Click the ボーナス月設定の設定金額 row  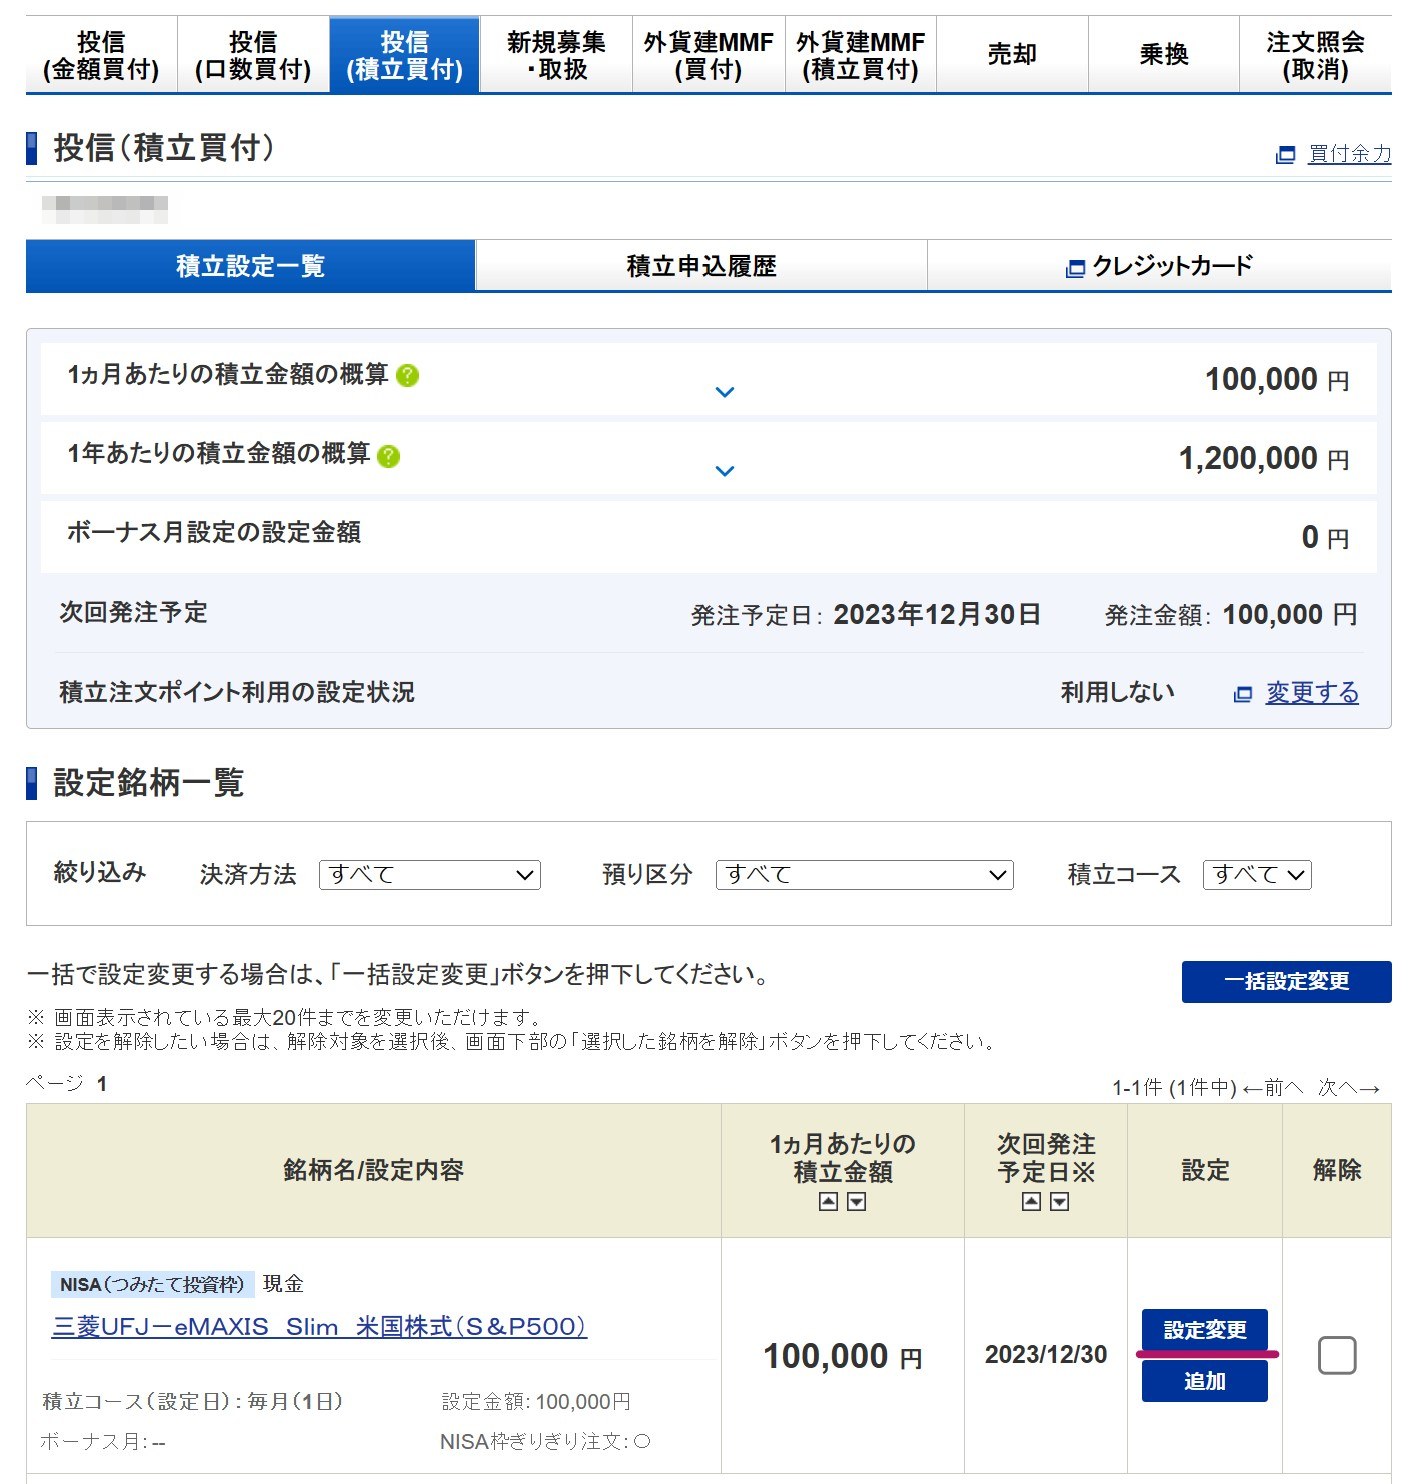pos(708,537)
